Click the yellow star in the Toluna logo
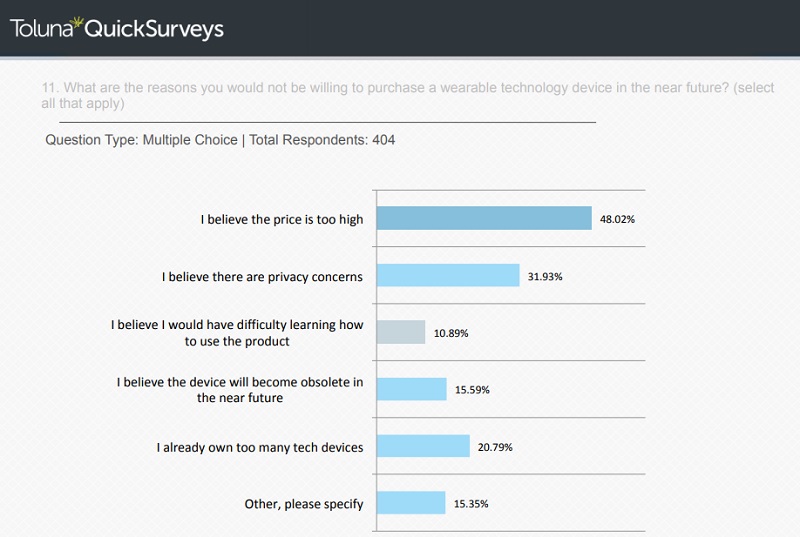 coord(78,22)
